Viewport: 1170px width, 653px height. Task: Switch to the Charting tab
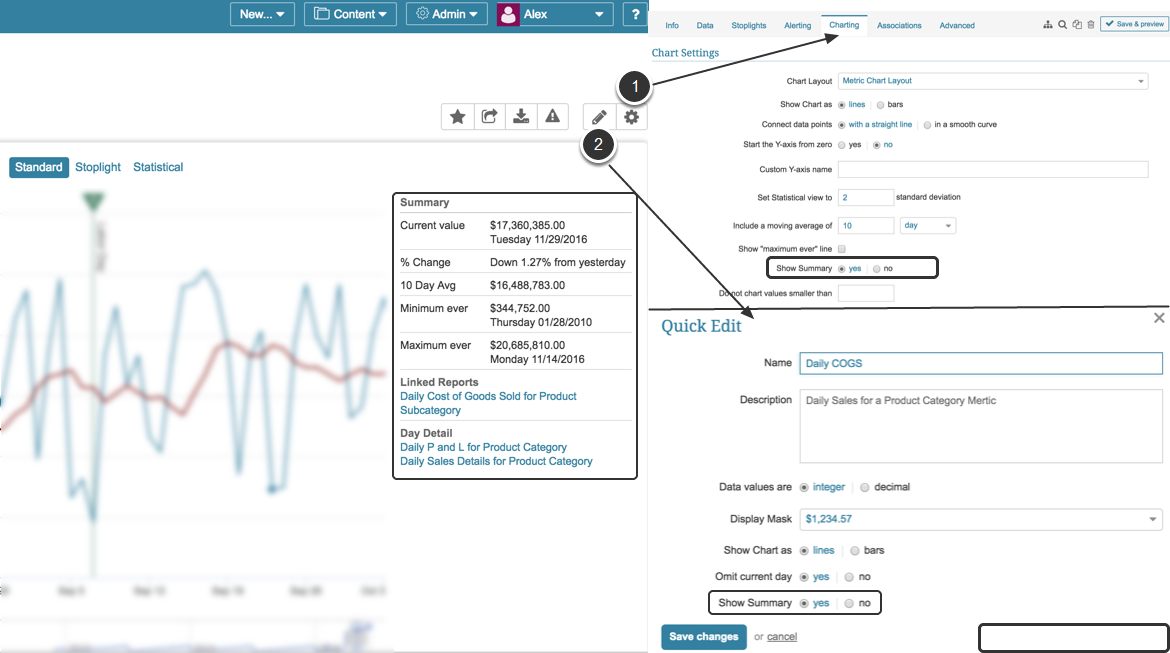pos(844,25)
